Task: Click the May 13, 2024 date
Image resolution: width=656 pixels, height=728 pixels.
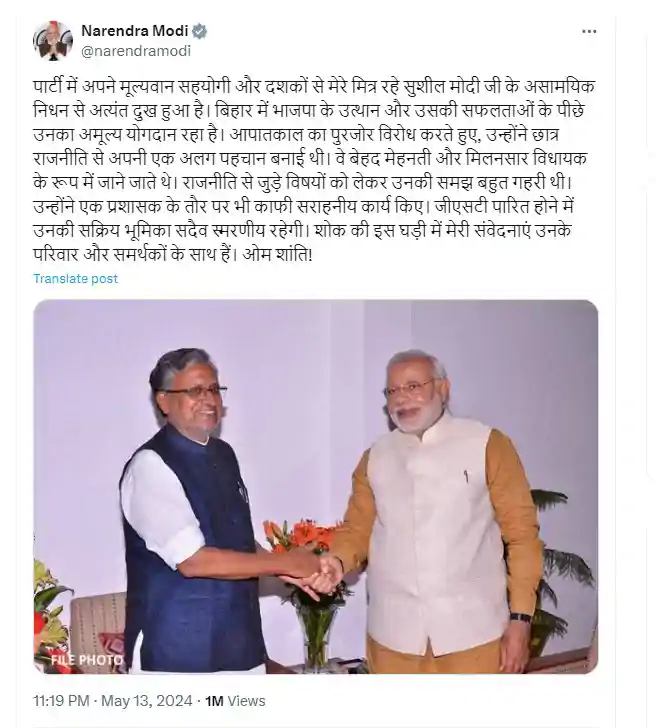Action: pyautogui.click(x=147, y=701)
